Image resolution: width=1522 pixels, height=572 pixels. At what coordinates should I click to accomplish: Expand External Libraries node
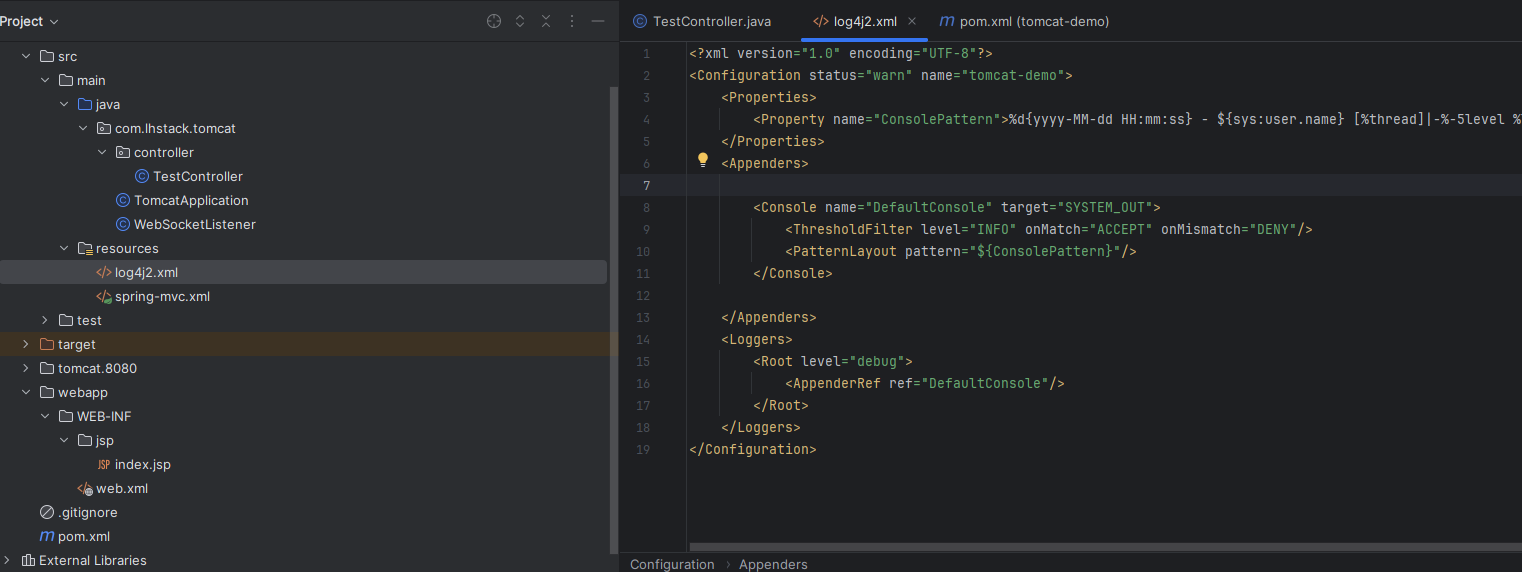click(x=8, y=561)
